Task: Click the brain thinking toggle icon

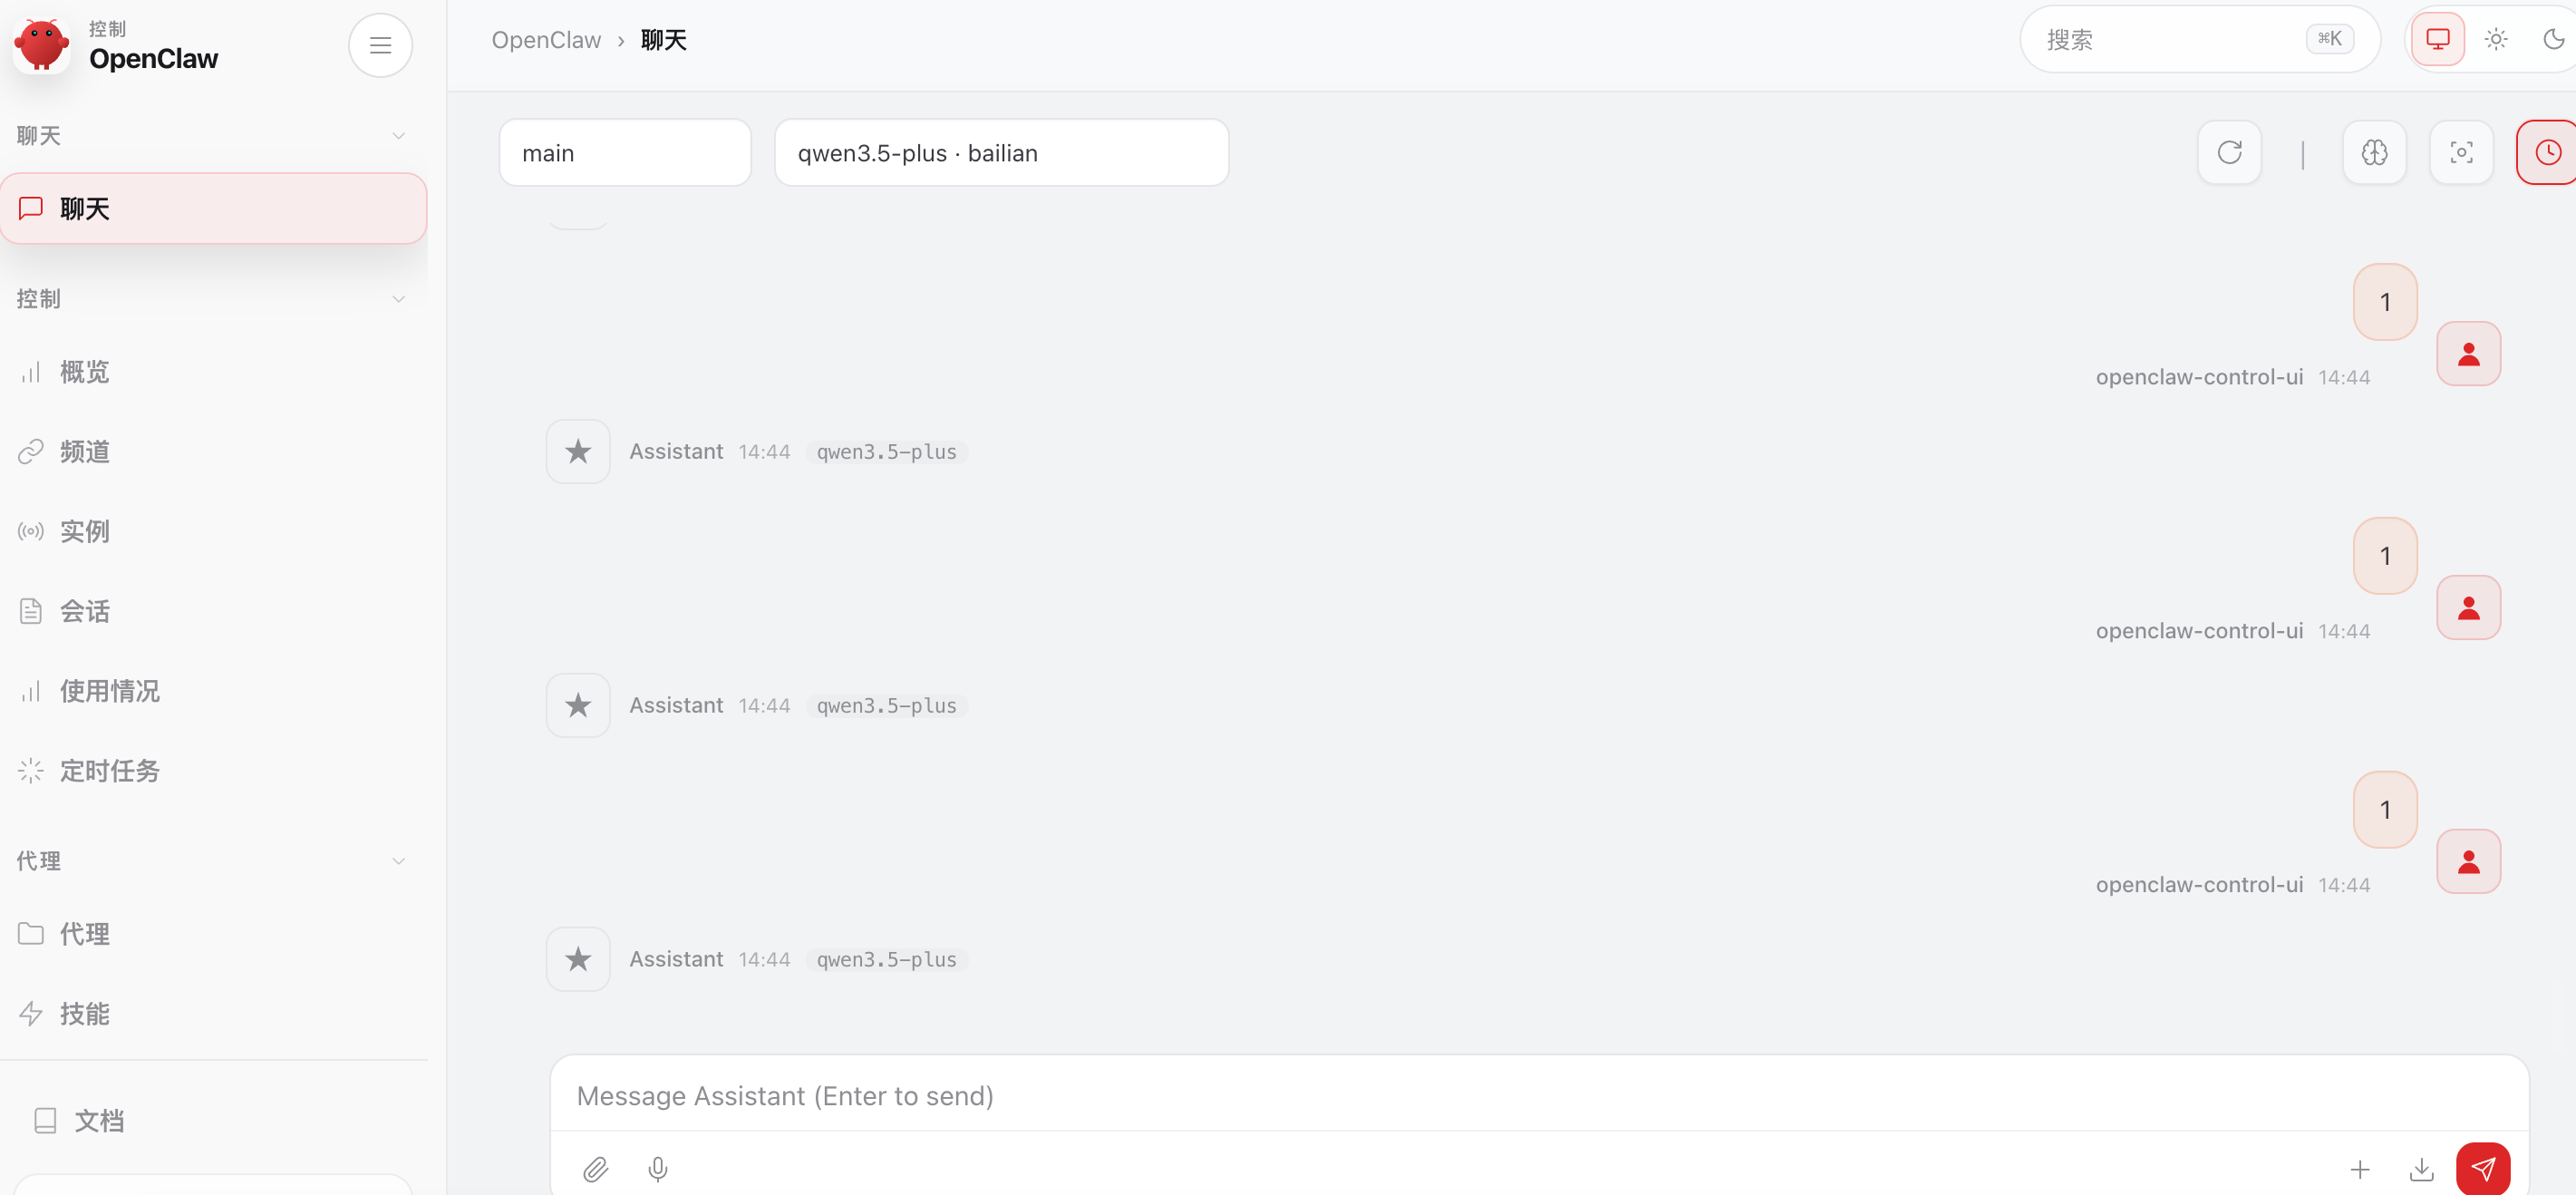Action: click(x=2374, y=153)
